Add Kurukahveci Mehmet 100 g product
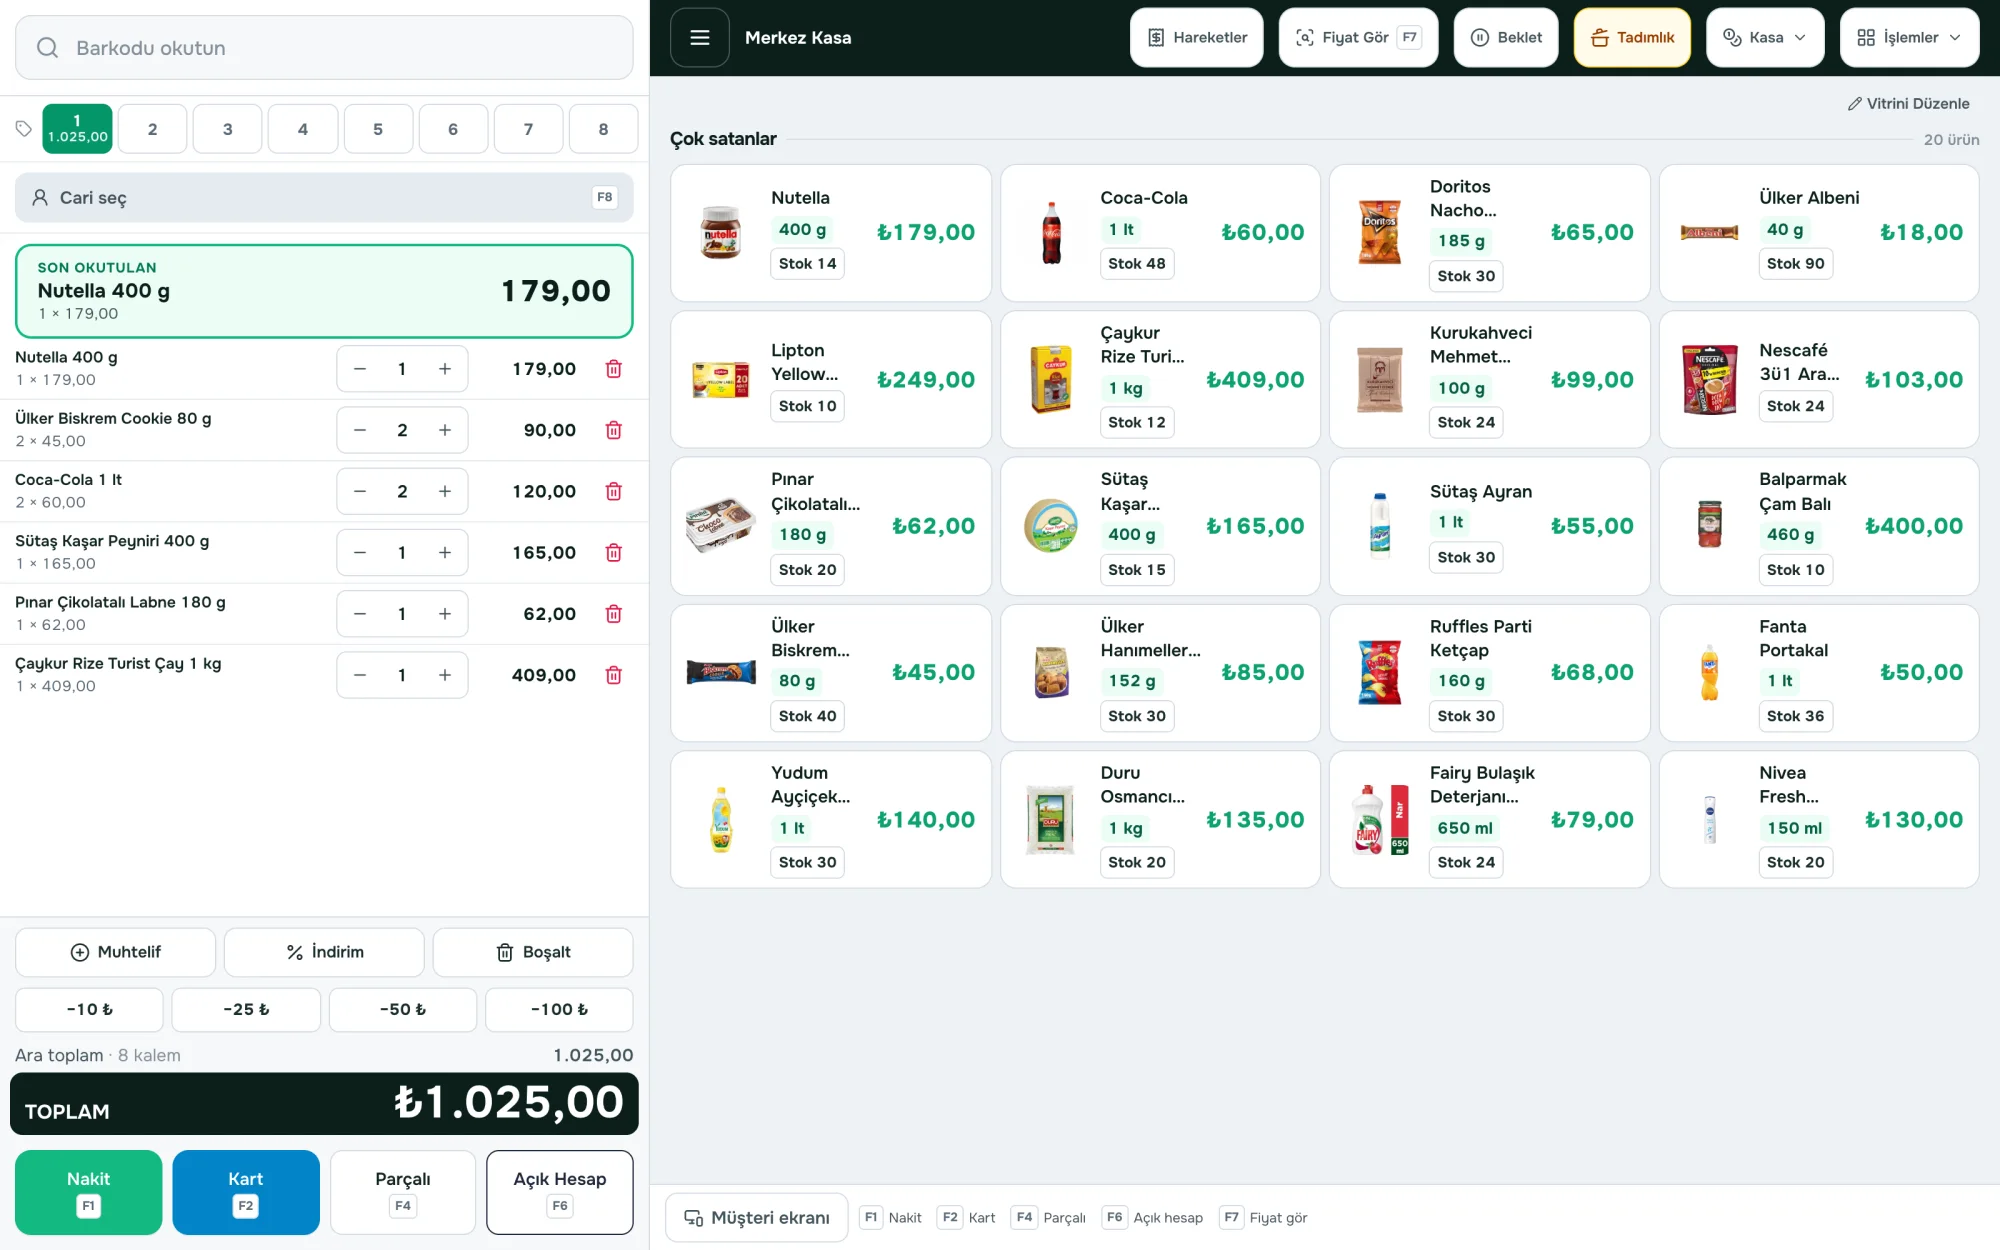 click(x=1489, y=379)
